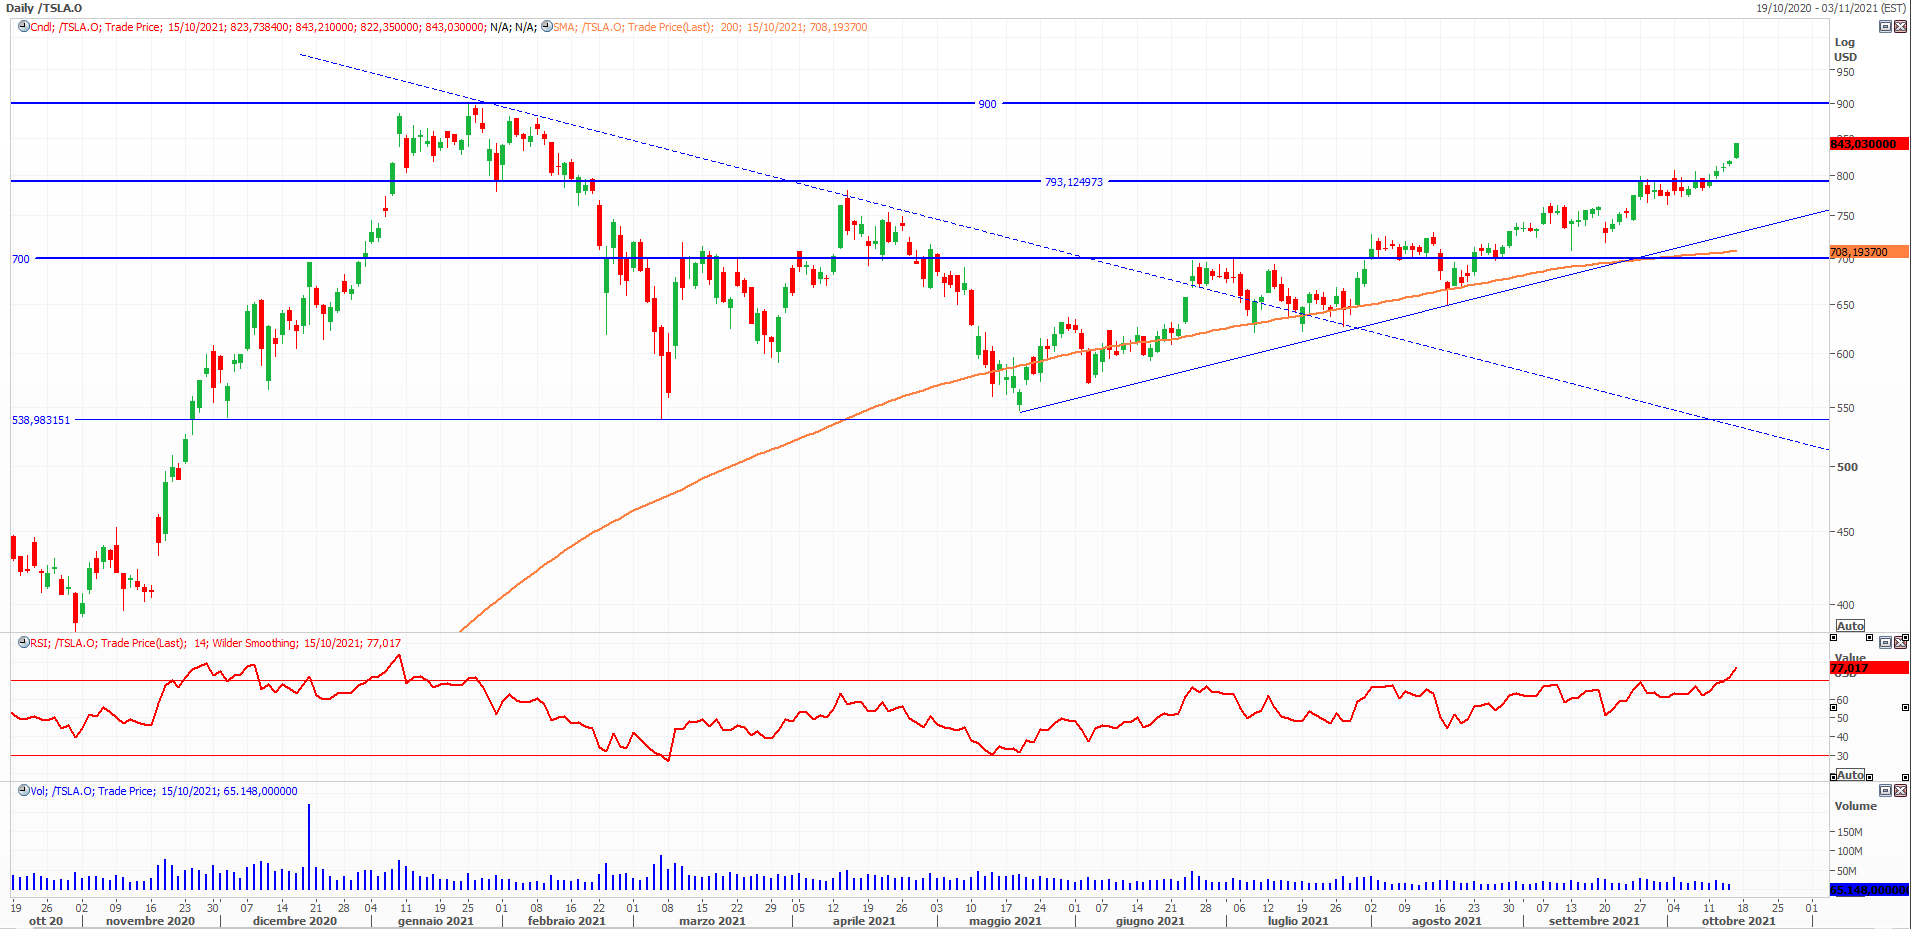Click the clock icon beside the Cndl label
1911x929 pixels.
pos(24,27)
